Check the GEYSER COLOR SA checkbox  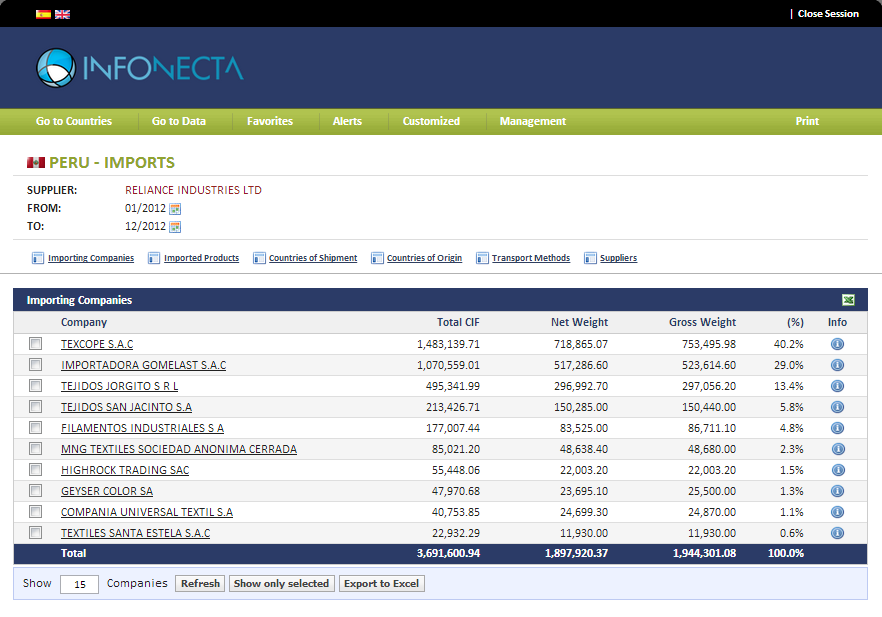[35, 490]
